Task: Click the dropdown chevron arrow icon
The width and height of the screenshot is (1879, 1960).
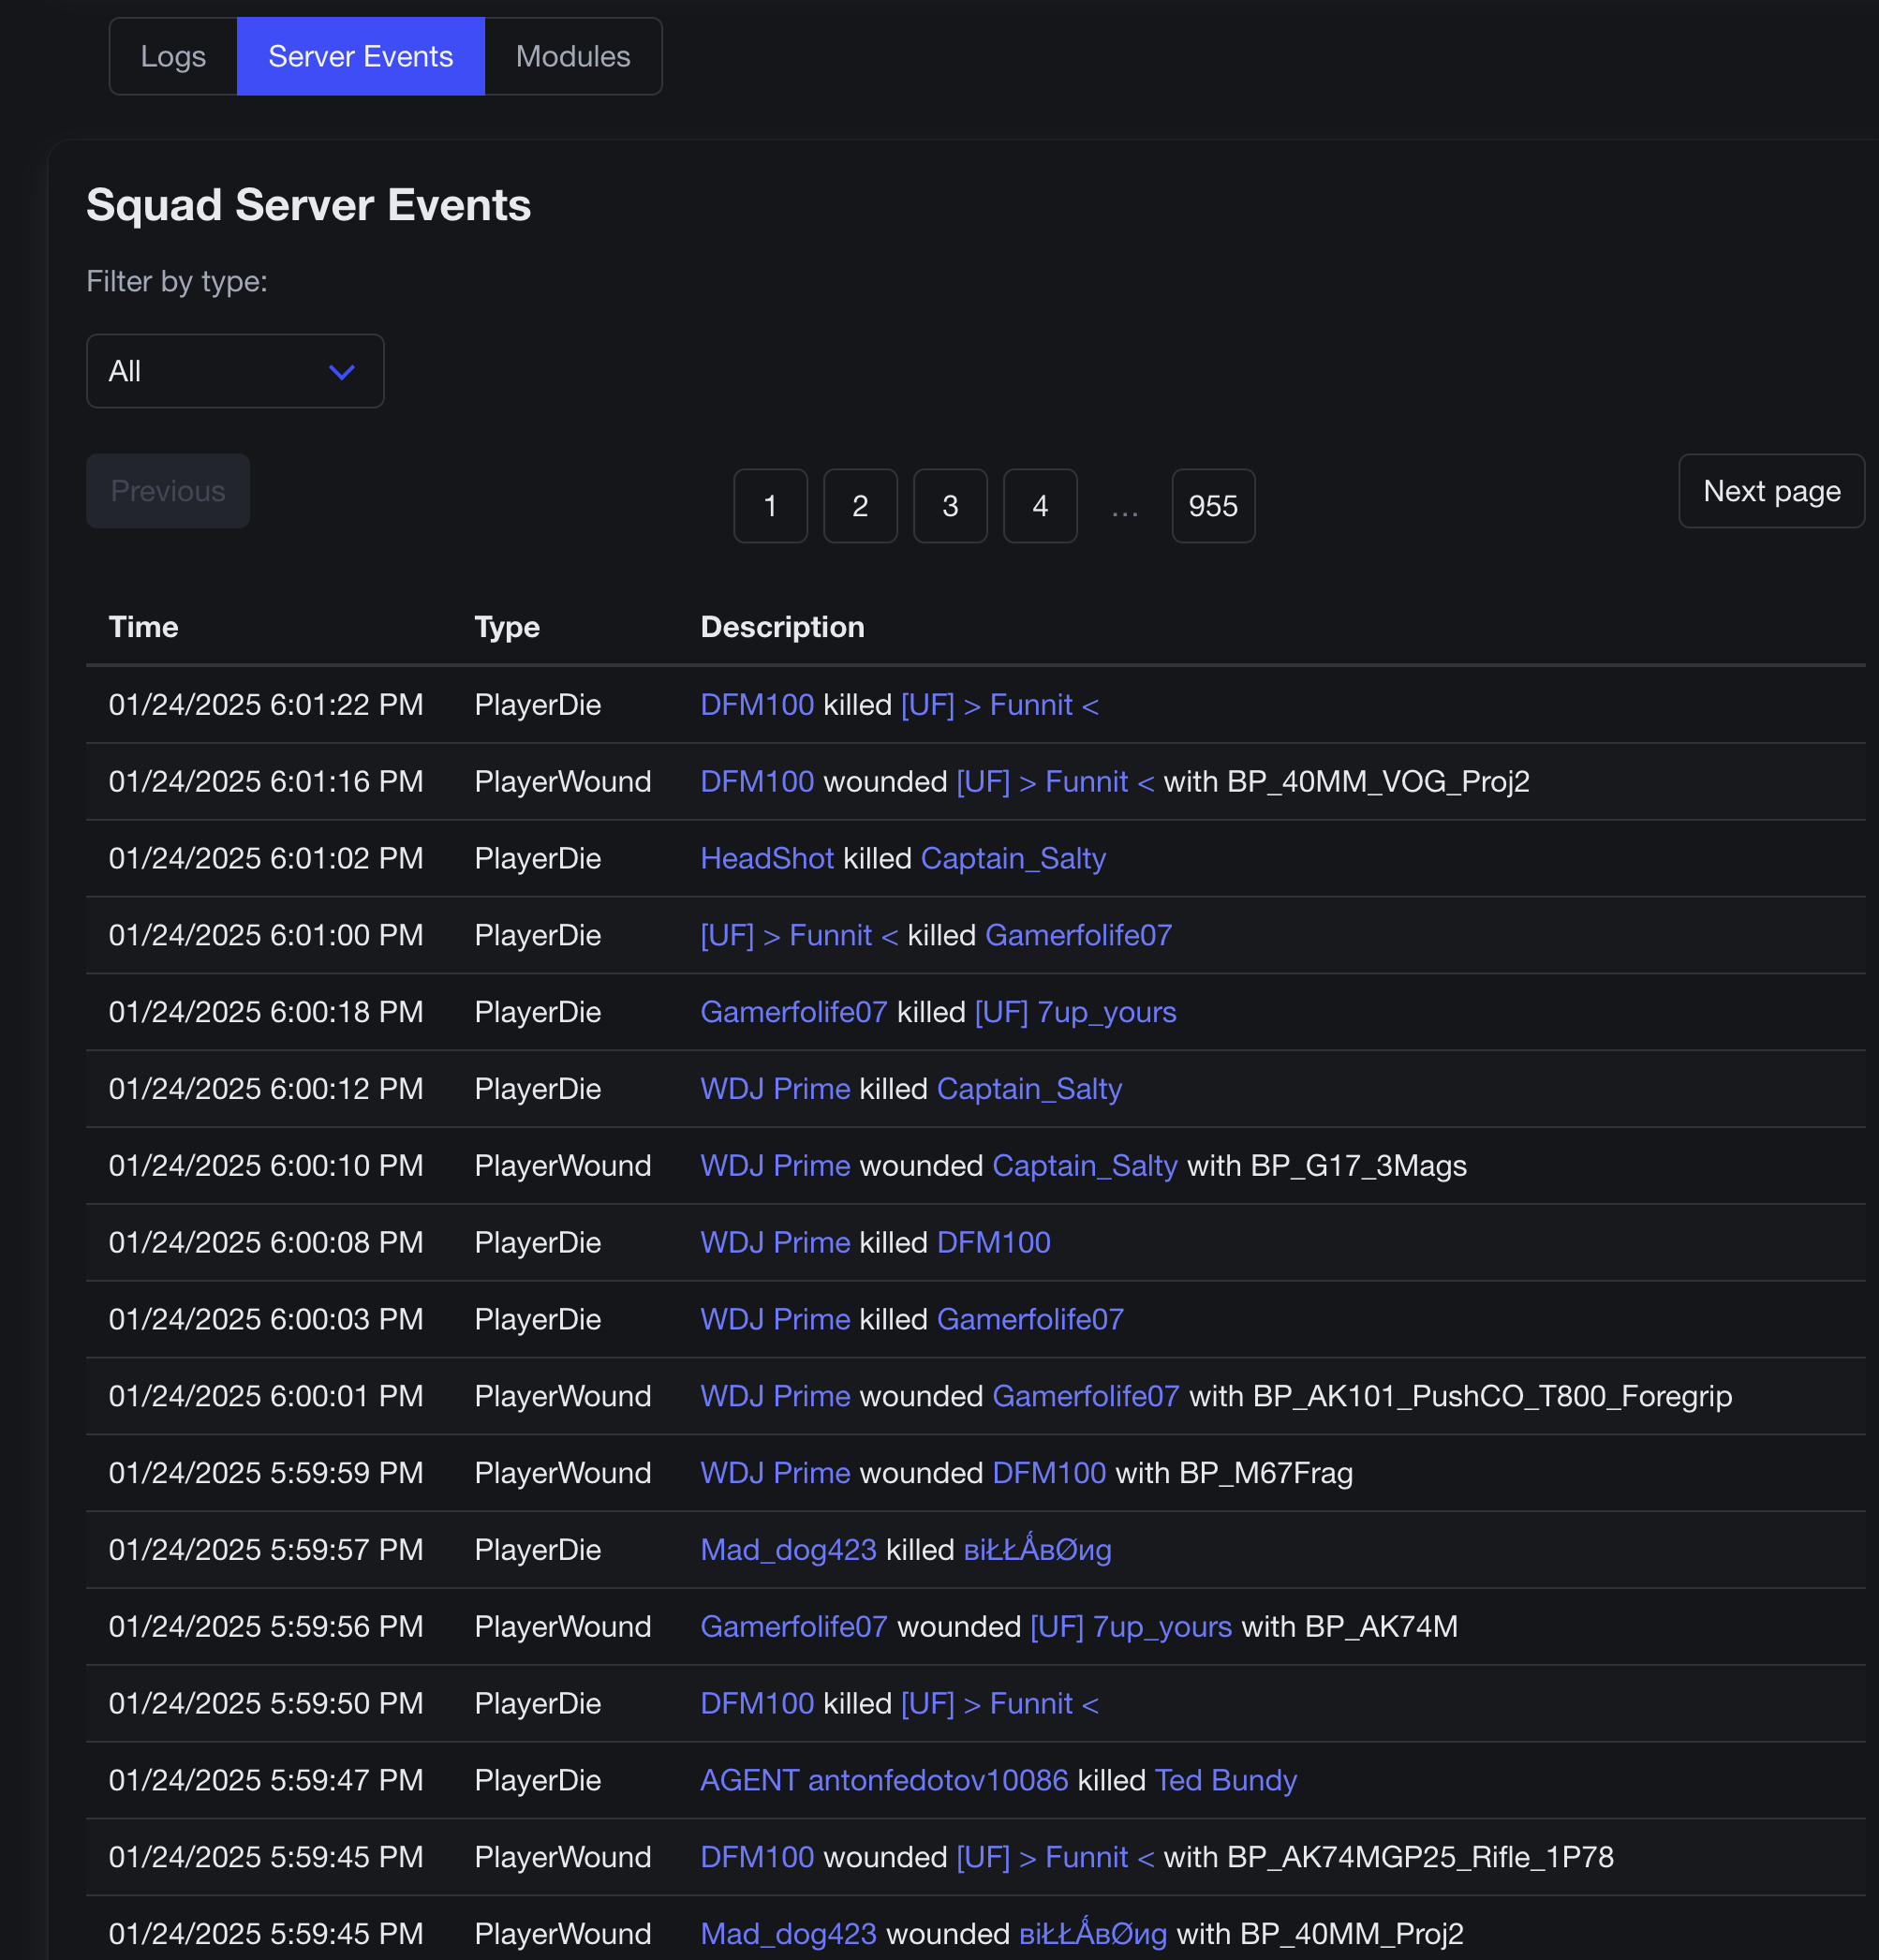Action: tap(342, 372)
